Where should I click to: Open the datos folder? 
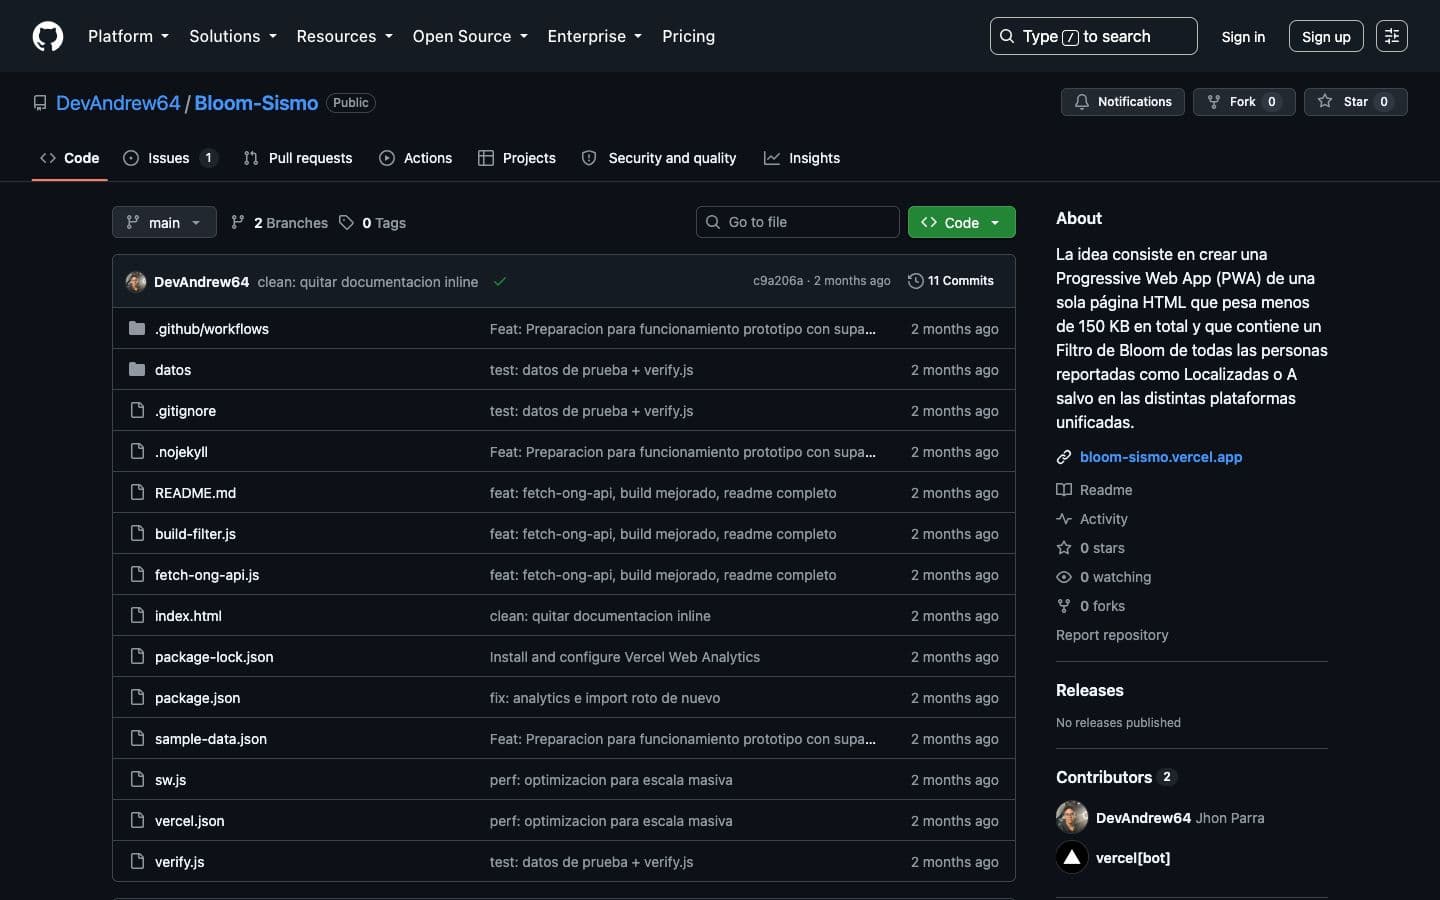coord(173,370)
